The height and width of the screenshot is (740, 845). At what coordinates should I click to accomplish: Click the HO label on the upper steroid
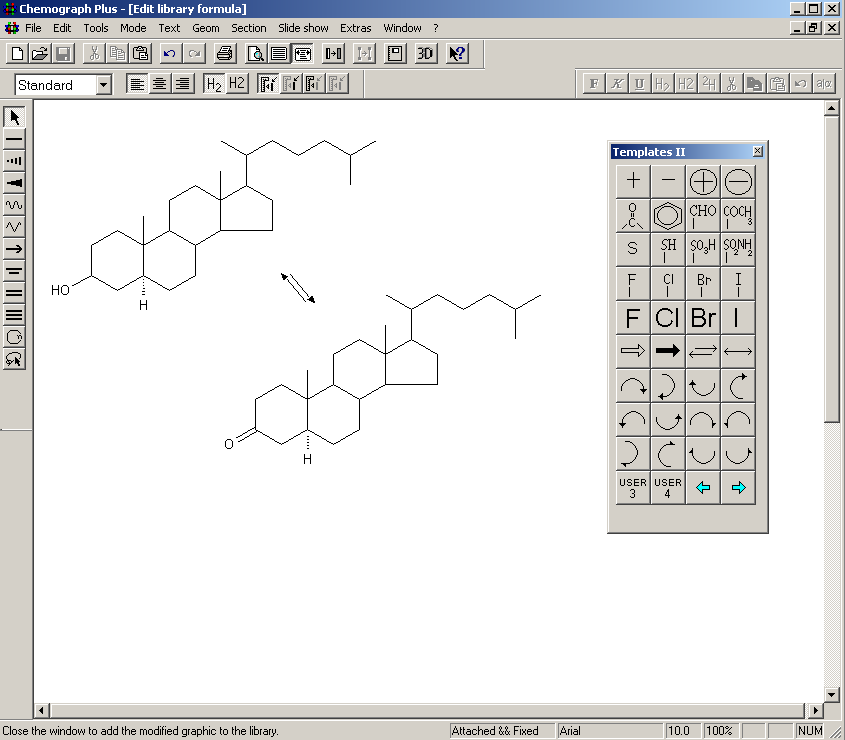60,291
